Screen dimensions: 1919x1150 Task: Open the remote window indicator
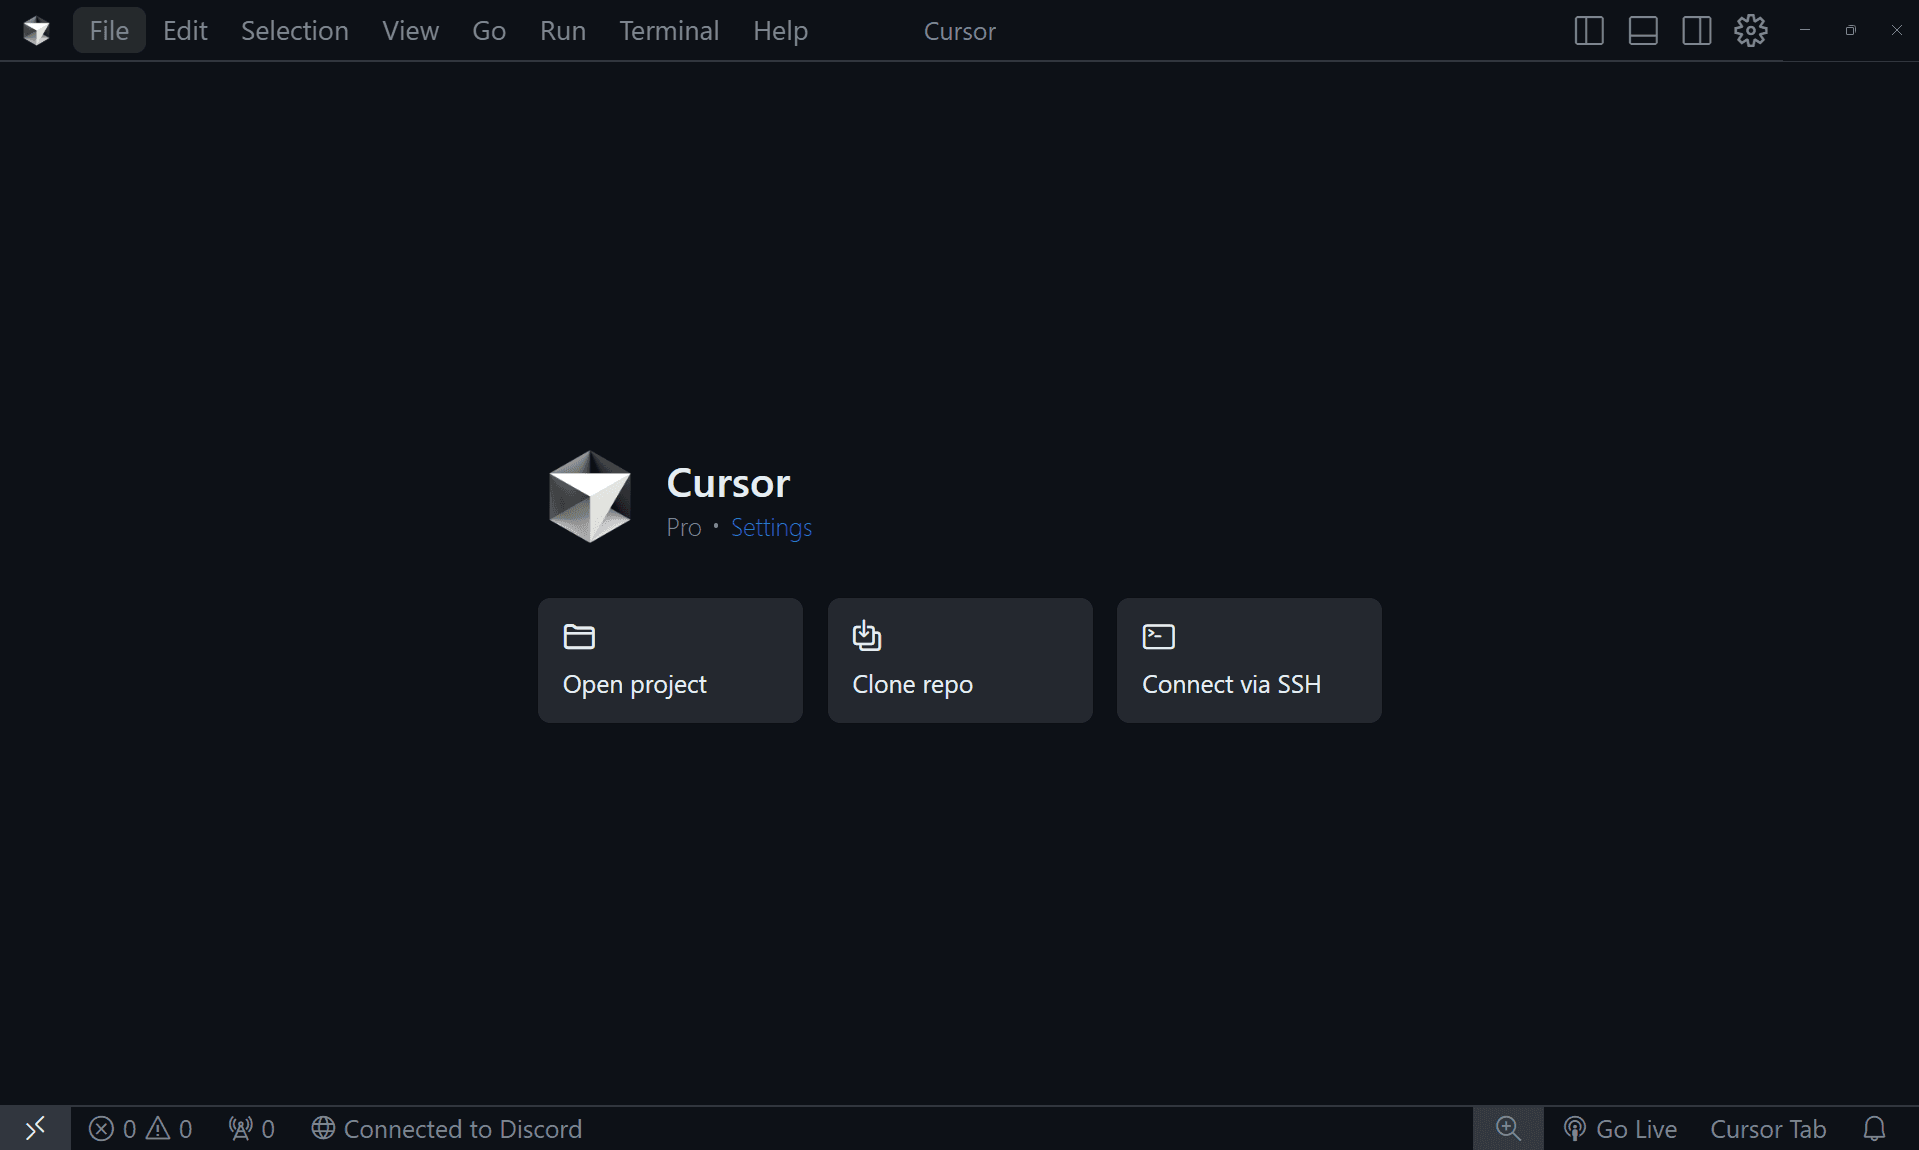click(x=35, y=1129)
